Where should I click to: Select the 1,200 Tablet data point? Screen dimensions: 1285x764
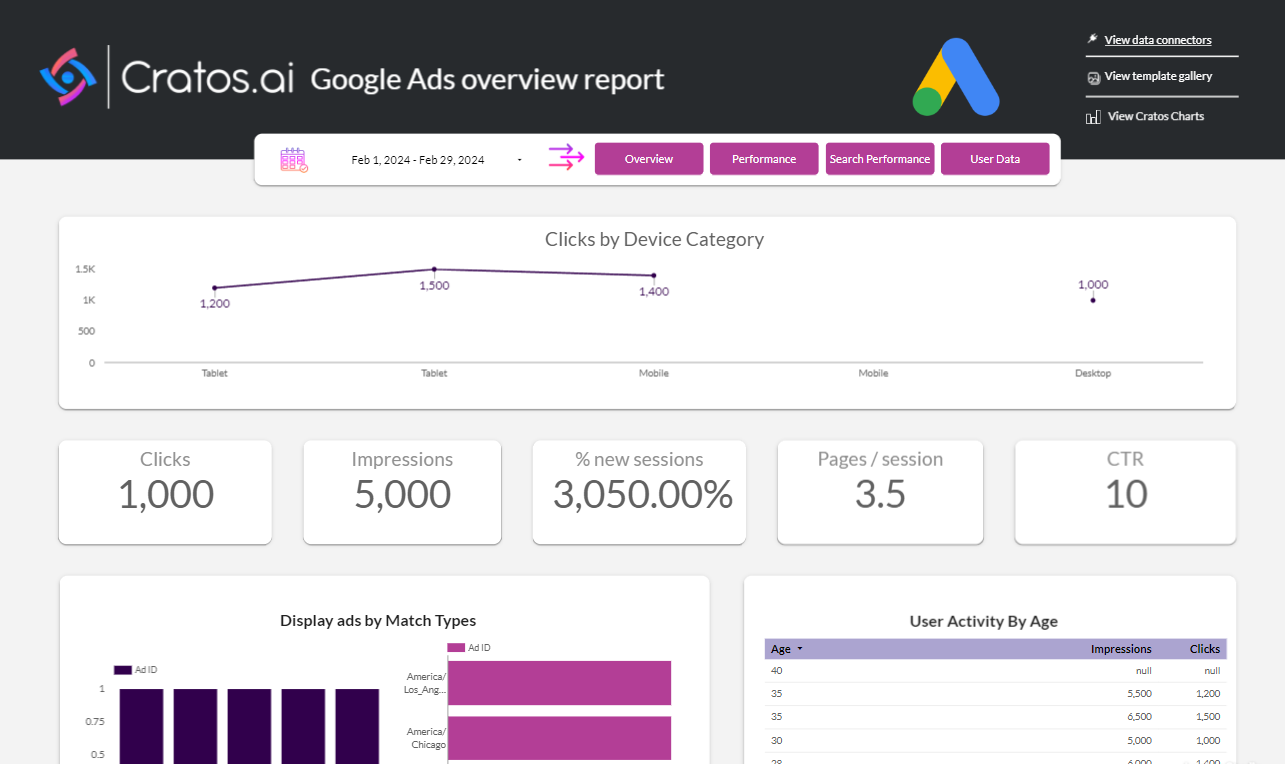tap(214, 288)
